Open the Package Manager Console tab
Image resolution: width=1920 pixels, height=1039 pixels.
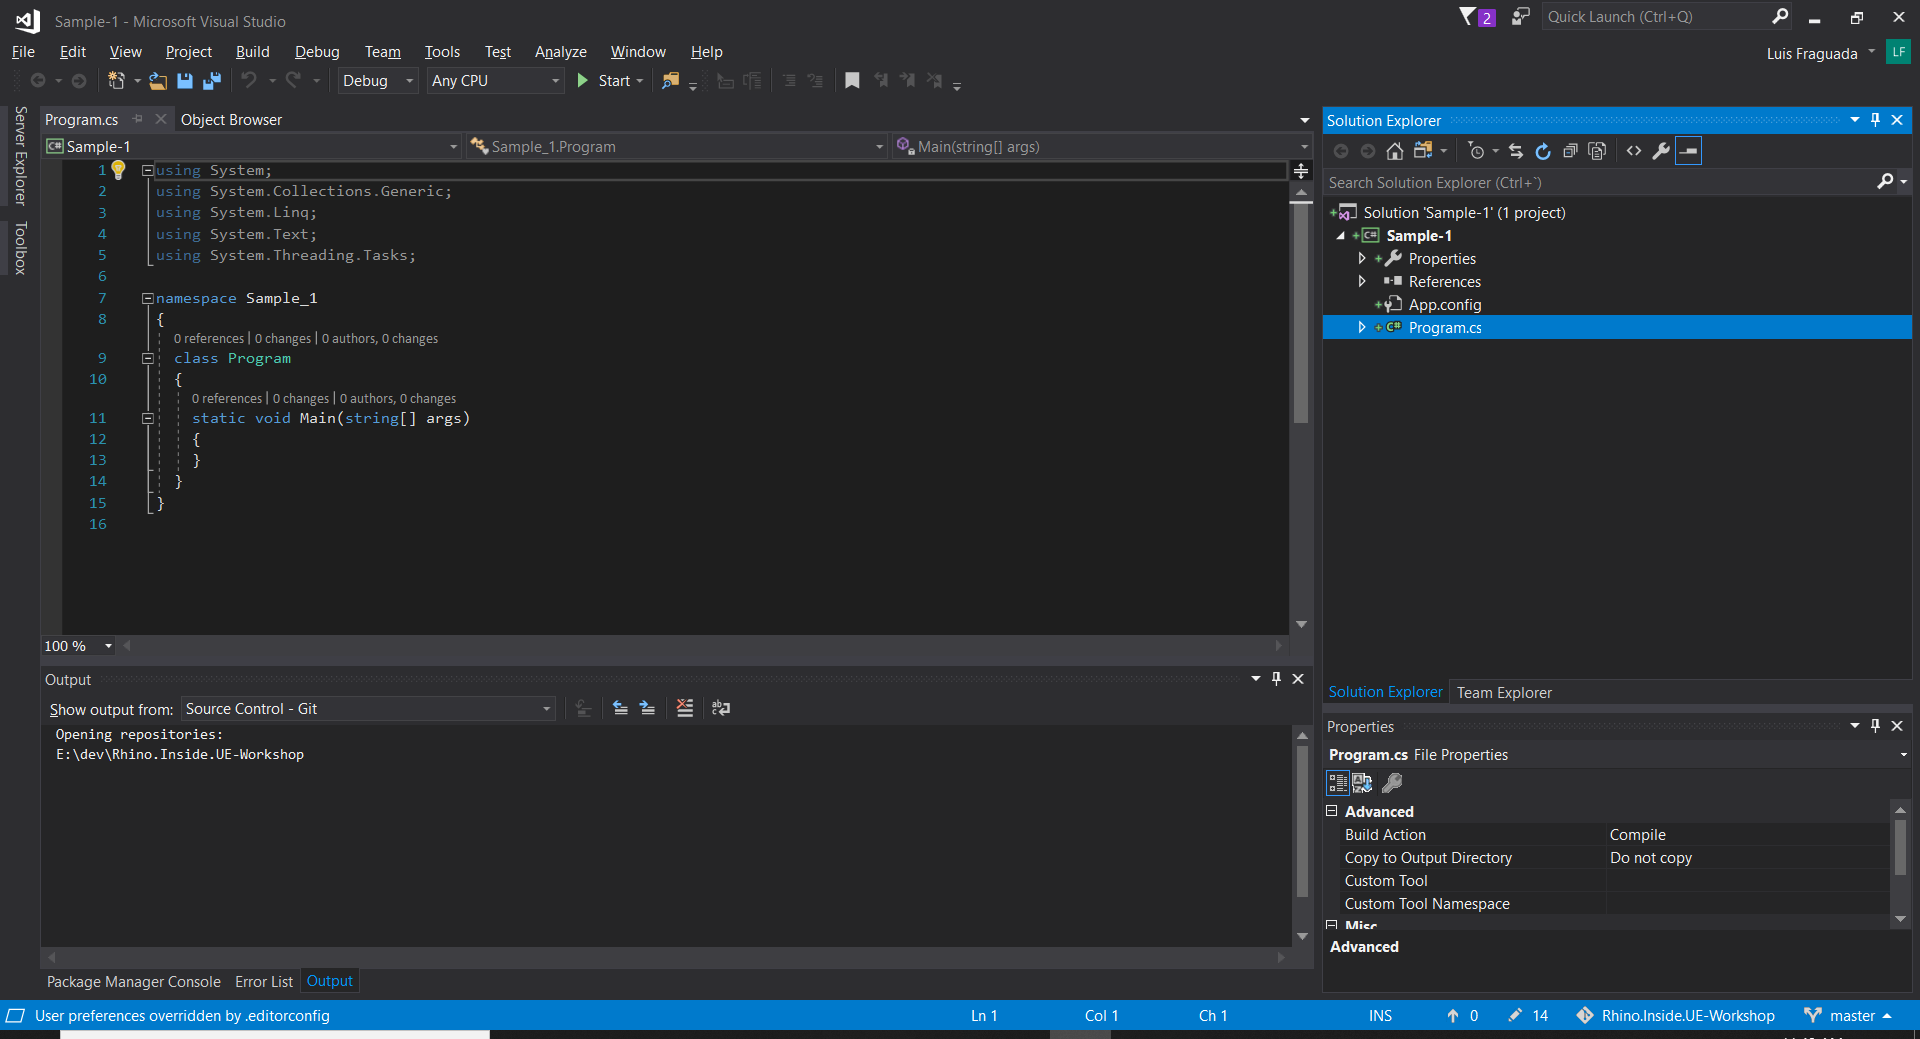pyautogui.click(x=133, y=982)
